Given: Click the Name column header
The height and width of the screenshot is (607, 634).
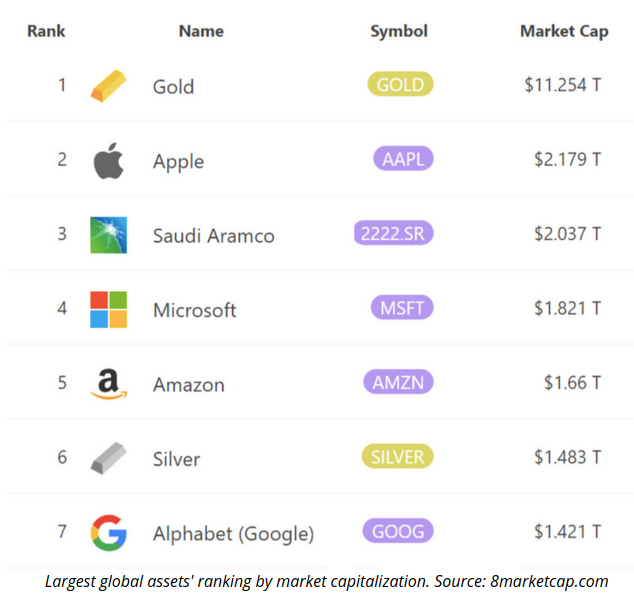Looking at the screenshot, I should pyautogui.click(x=201, y=31).
